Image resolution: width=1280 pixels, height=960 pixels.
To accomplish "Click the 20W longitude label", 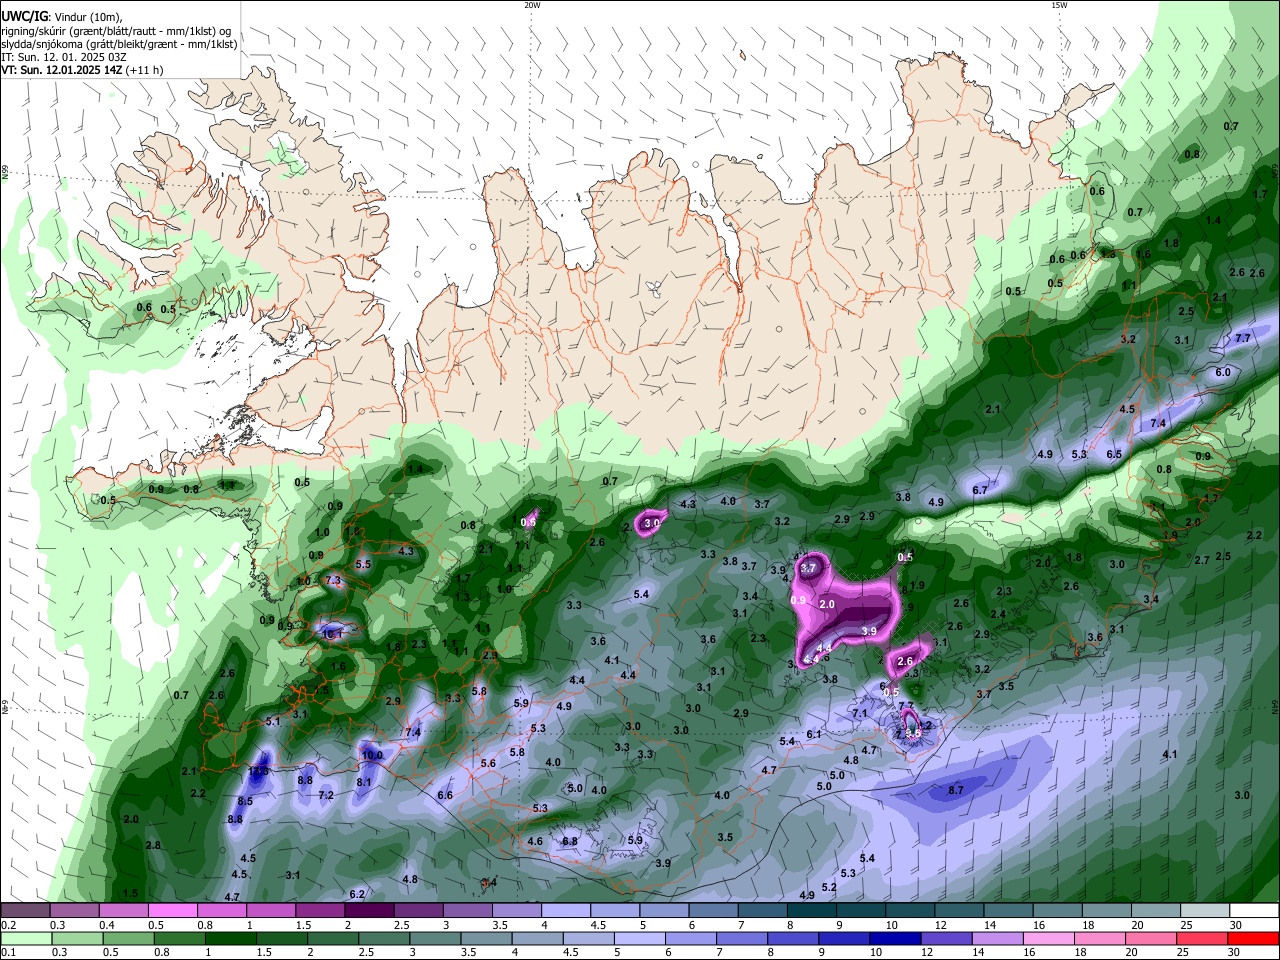I will coord(532,5).
